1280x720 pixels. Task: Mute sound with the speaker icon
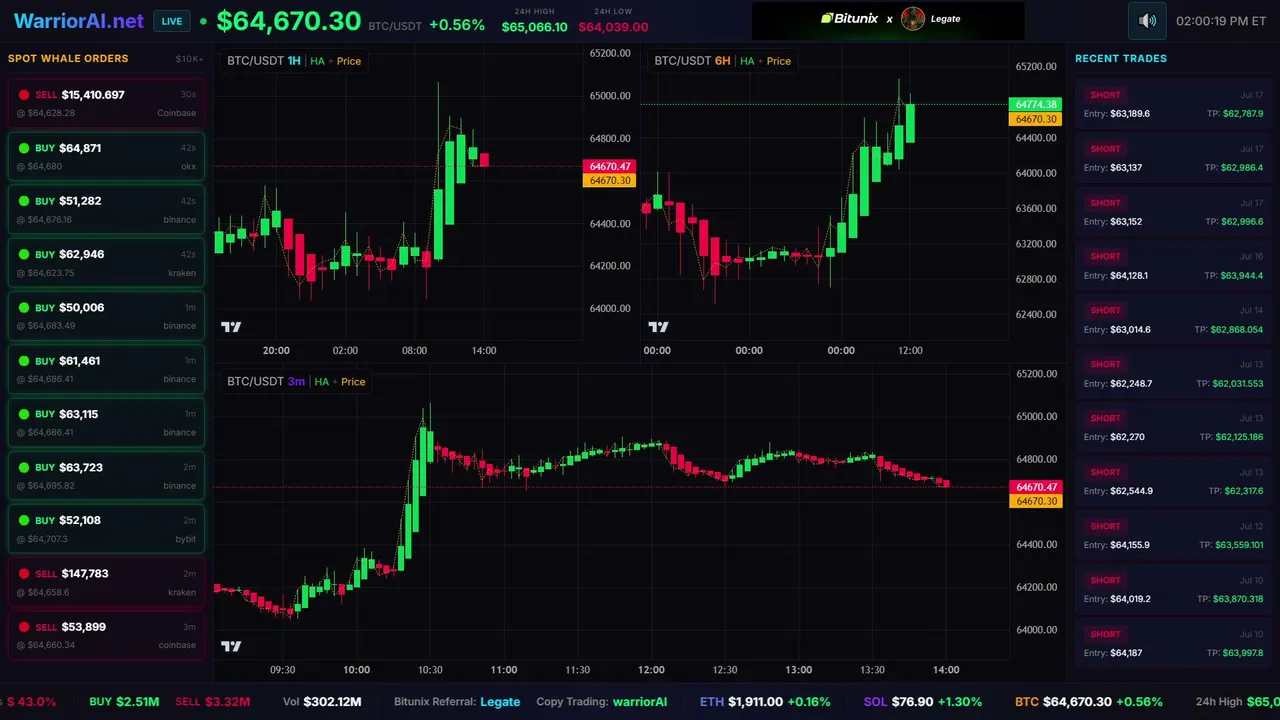point(1147,21)
